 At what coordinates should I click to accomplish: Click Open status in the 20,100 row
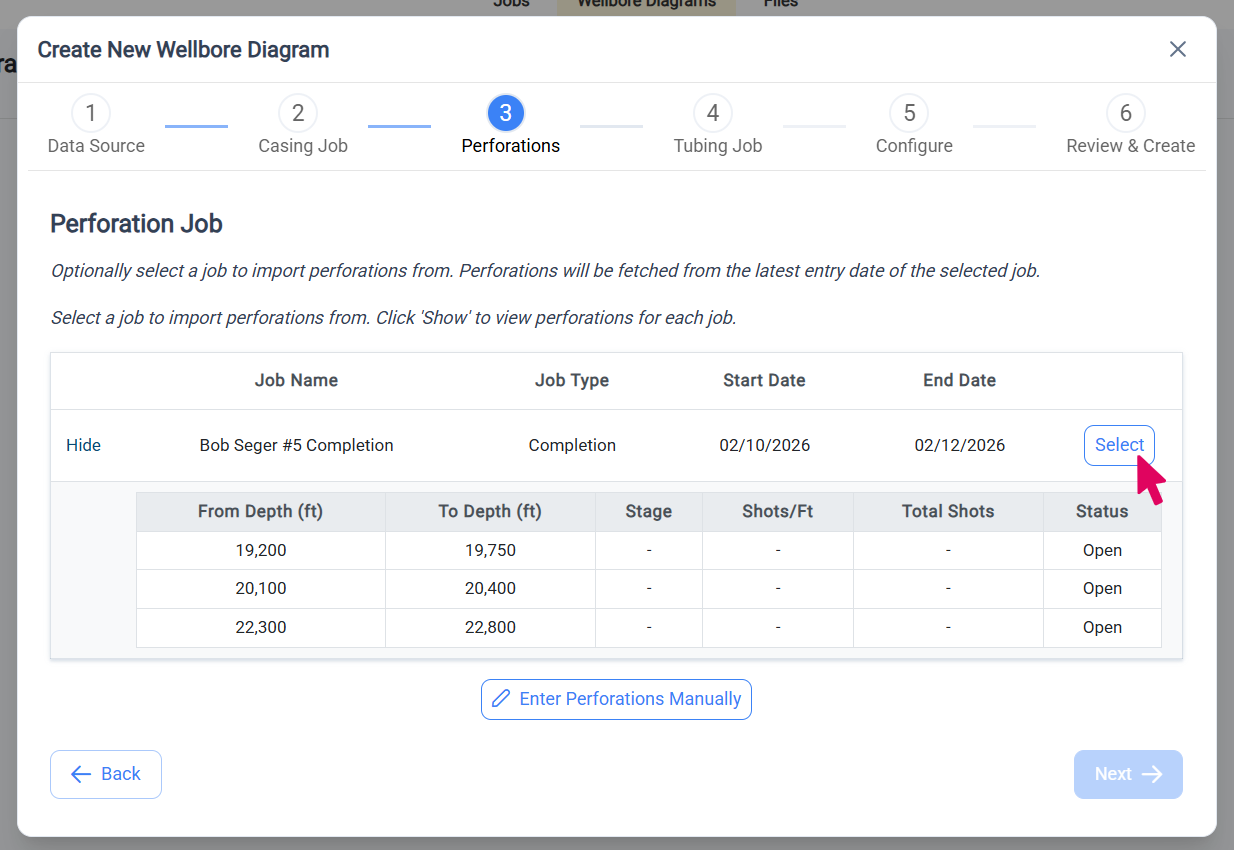[1102, 588]
